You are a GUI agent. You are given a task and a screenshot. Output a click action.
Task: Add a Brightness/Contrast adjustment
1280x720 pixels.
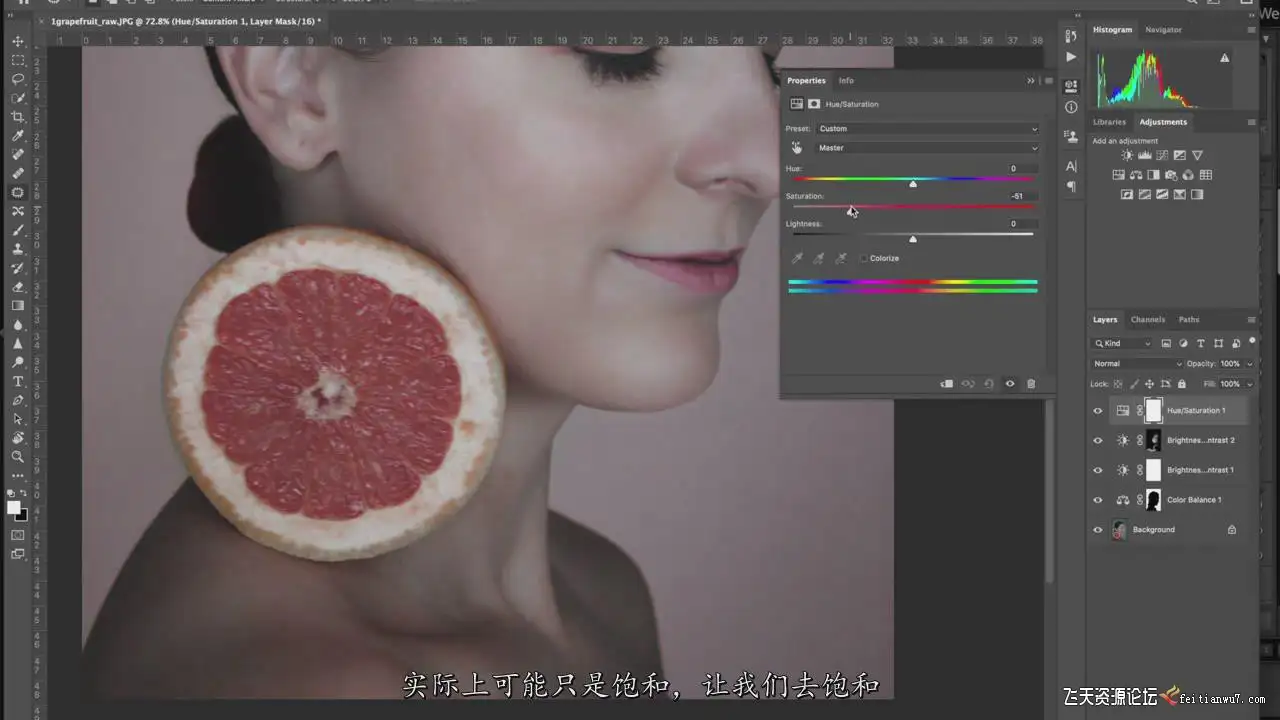1128,156
